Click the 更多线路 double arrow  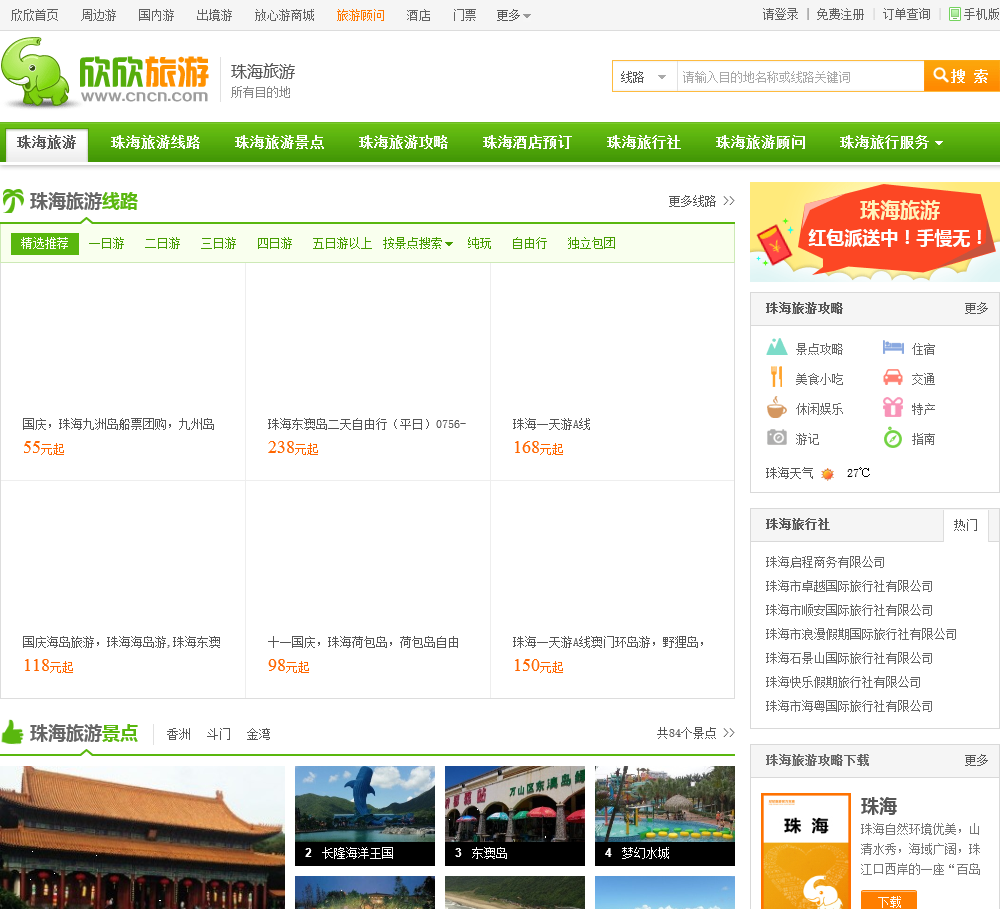pyautogui.click(x=729, y=201)
